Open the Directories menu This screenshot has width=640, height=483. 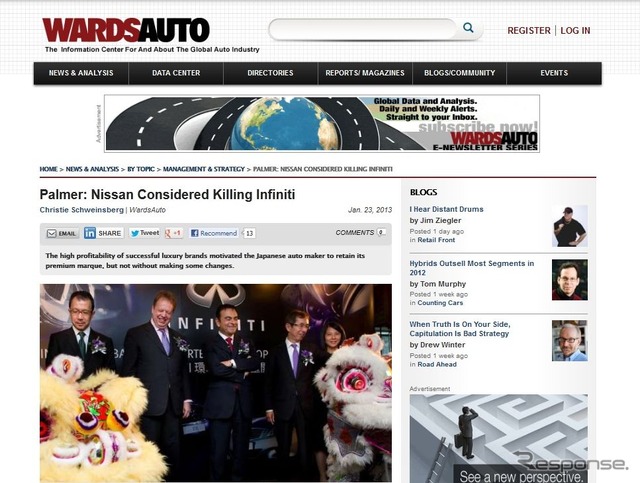point(270,73)
